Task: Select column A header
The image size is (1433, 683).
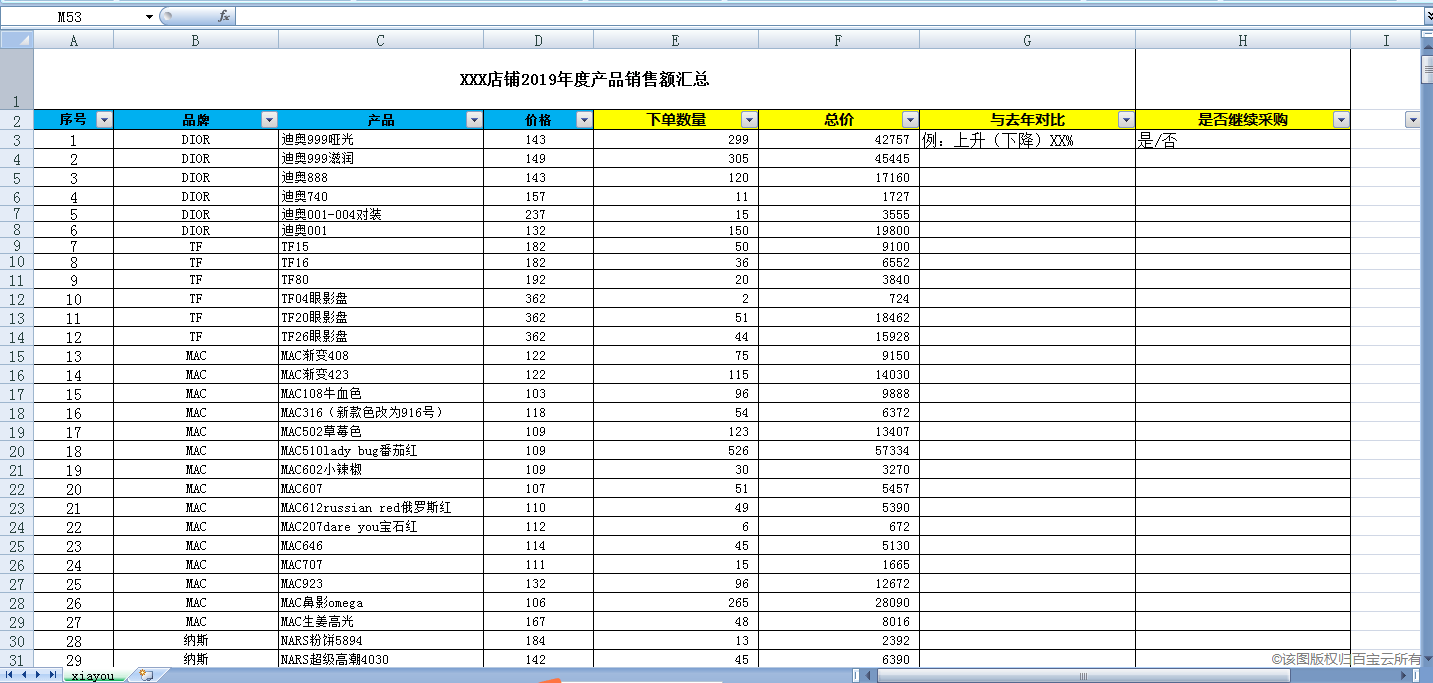Action: pyautogui.click(x=74, y=40)
